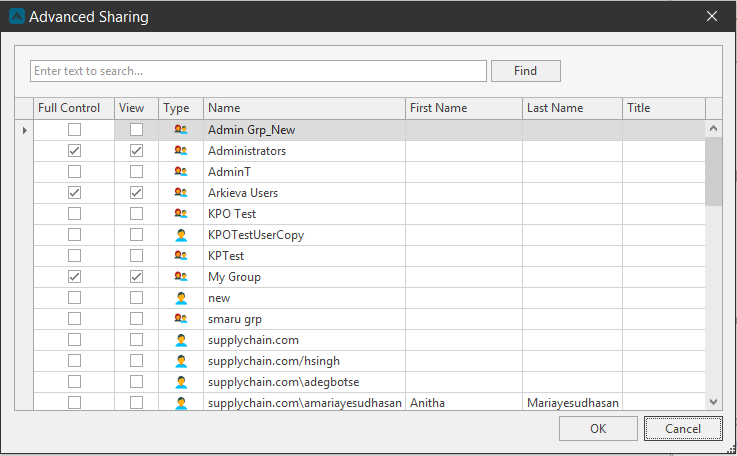Click the user icon for supplychain.com/hsingh
The image size is (737, 456).
pos(181,361)
